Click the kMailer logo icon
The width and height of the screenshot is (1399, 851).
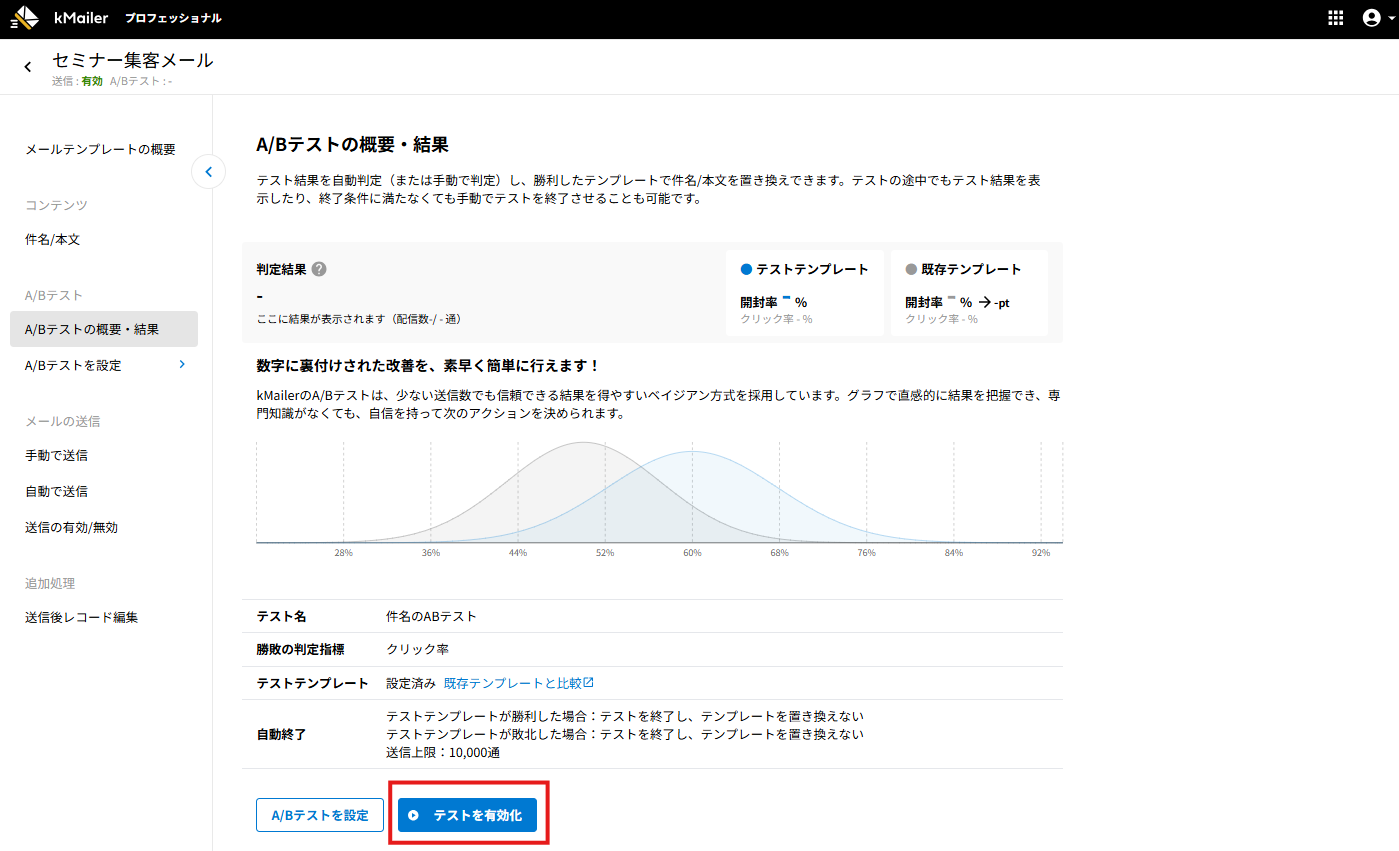(x=25, y=18)
